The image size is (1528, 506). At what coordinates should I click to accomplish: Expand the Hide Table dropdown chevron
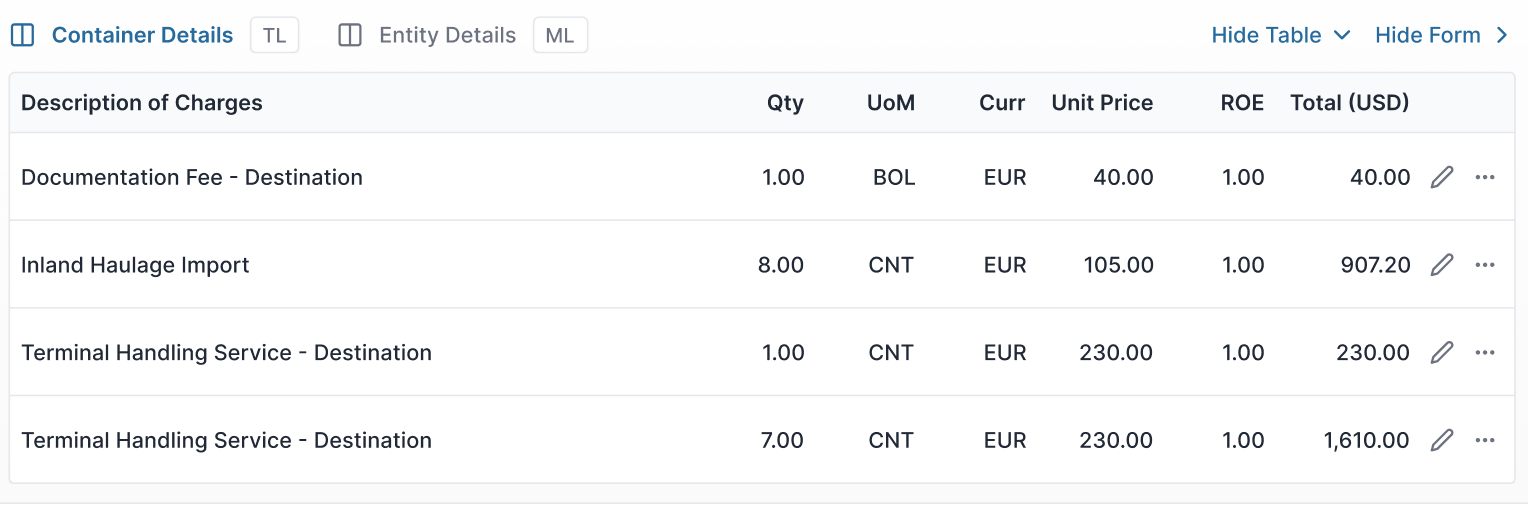point(1342,36)
